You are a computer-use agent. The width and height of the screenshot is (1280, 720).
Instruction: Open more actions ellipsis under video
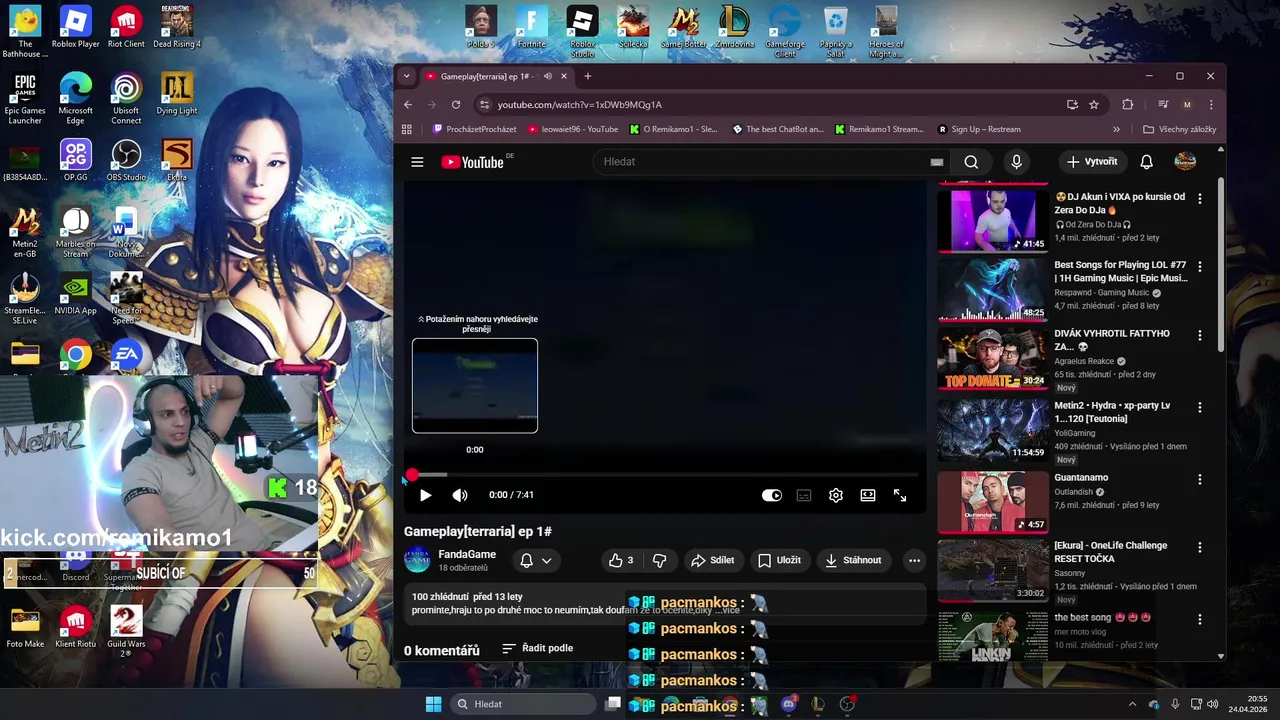(x=914, y=560)
